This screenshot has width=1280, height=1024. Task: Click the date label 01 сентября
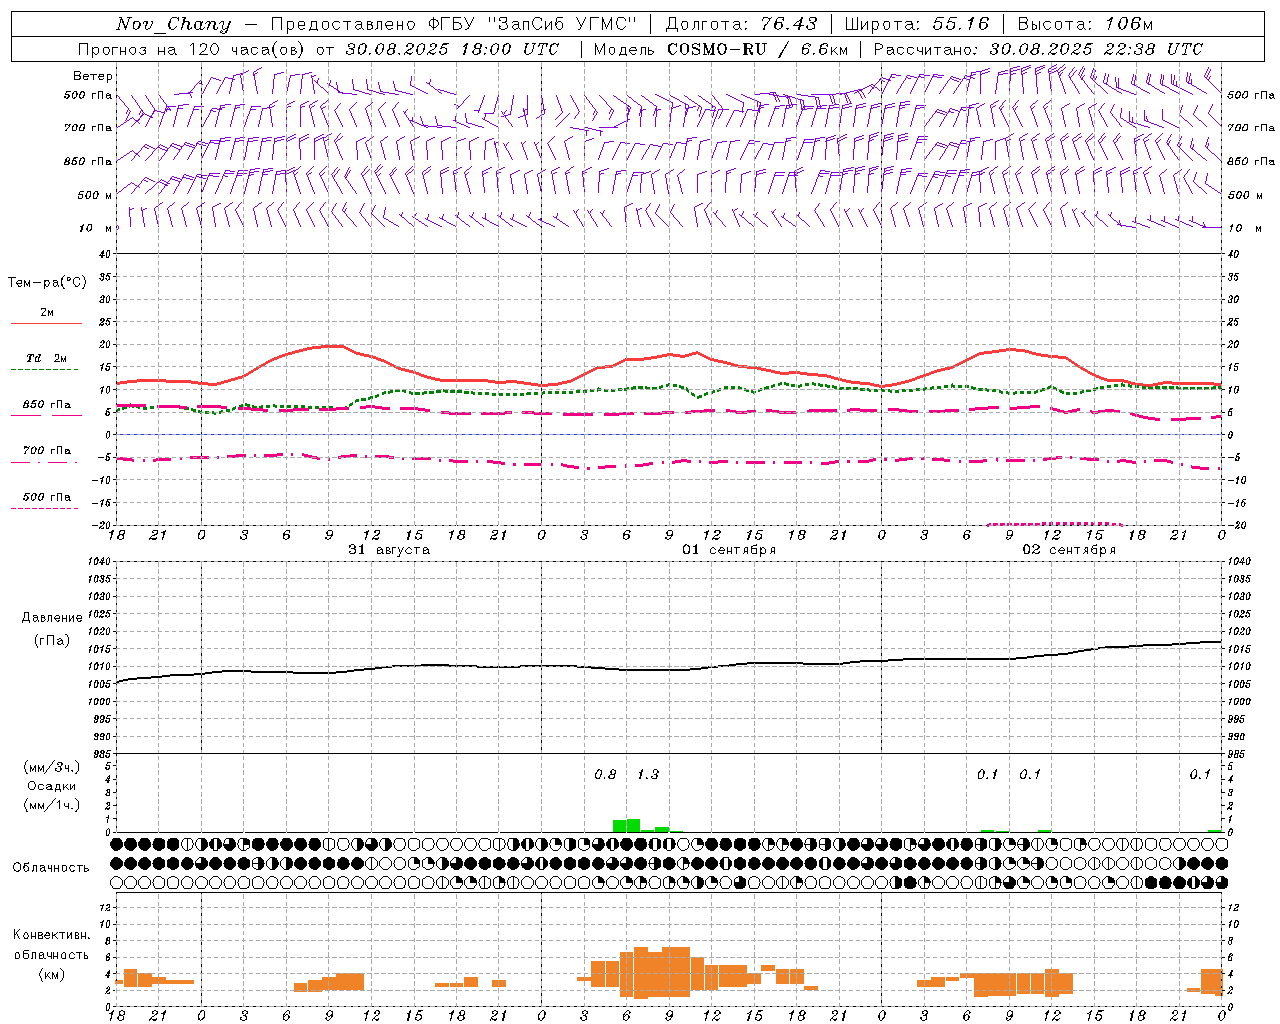coord(729,550)
